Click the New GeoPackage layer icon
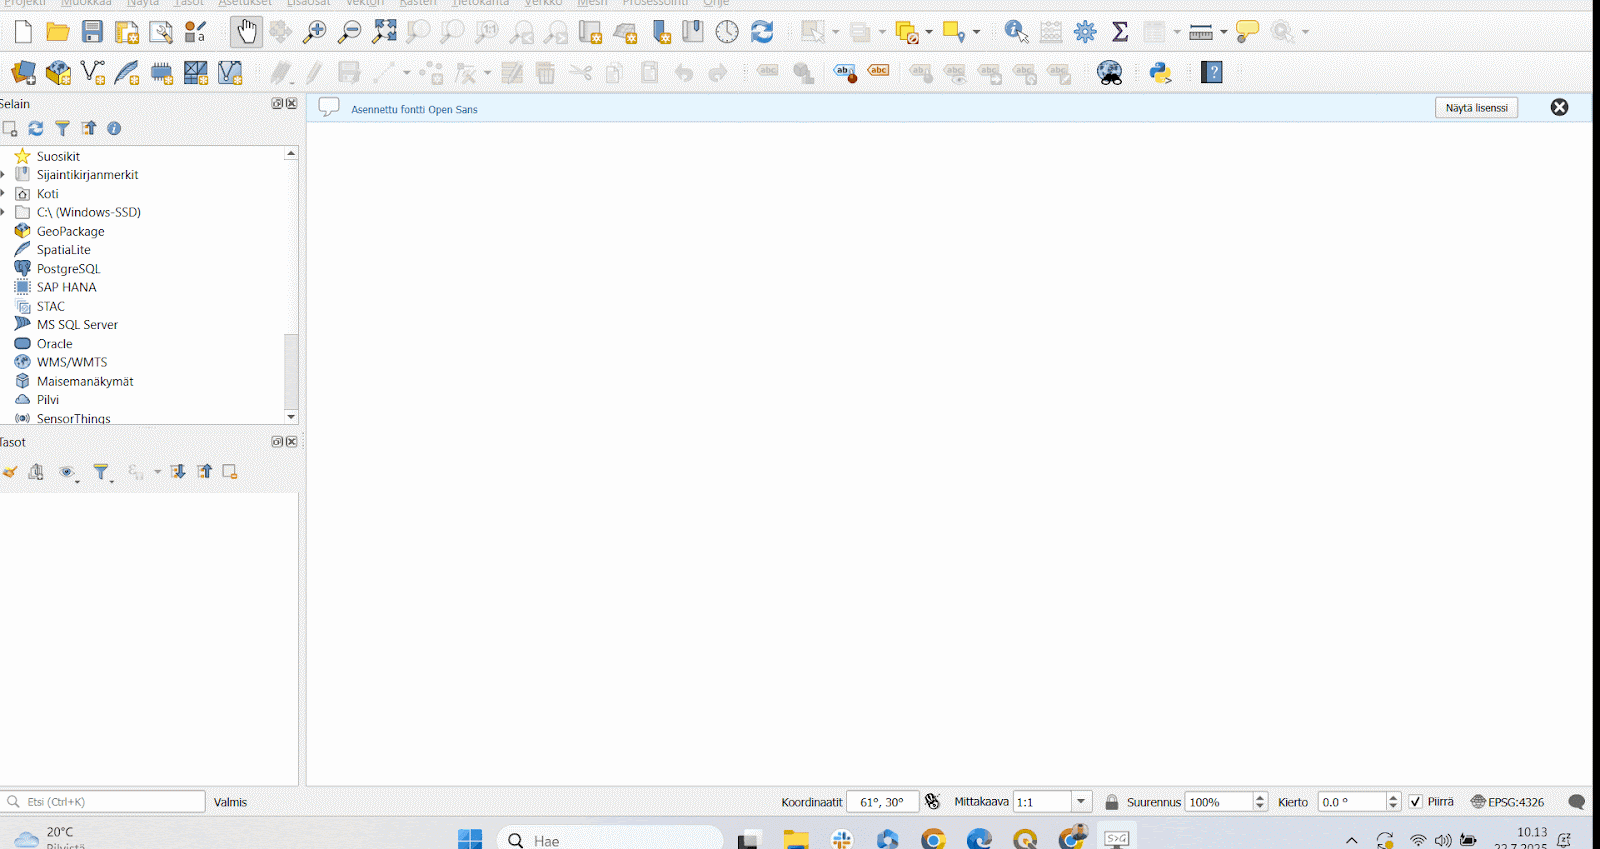1600x849 pixels. point(58,73)
